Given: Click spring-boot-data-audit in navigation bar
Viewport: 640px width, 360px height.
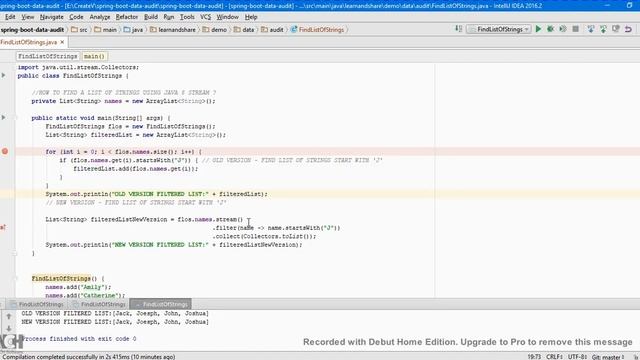Looking at the screenshot, I should click(32, 29).
